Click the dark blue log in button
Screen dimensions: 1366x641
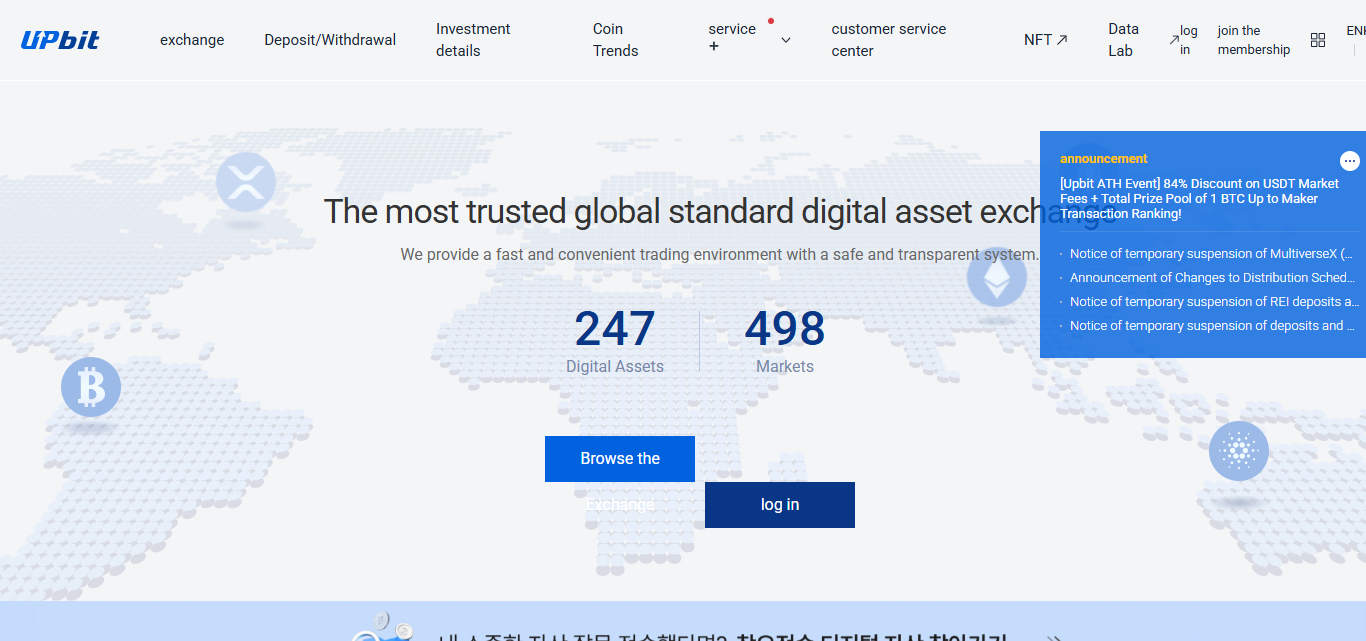coord(780,505)
